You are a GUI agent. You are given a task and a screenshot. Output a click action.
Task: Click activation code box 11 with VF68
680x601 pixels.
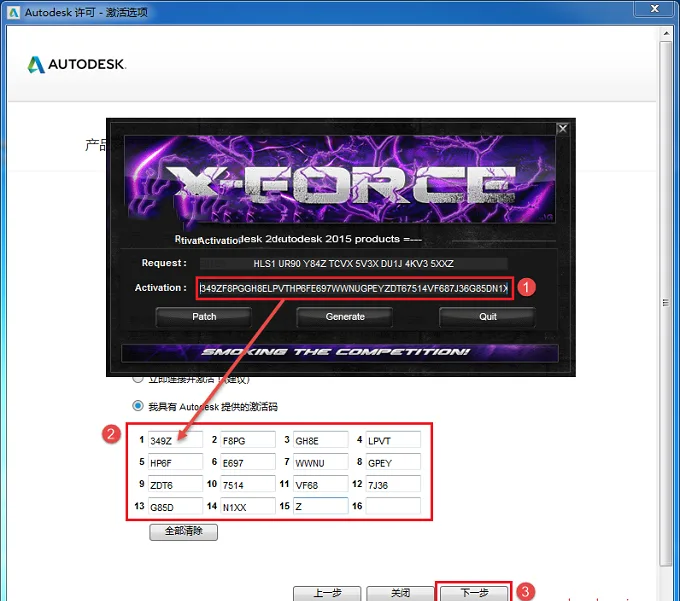320,484
